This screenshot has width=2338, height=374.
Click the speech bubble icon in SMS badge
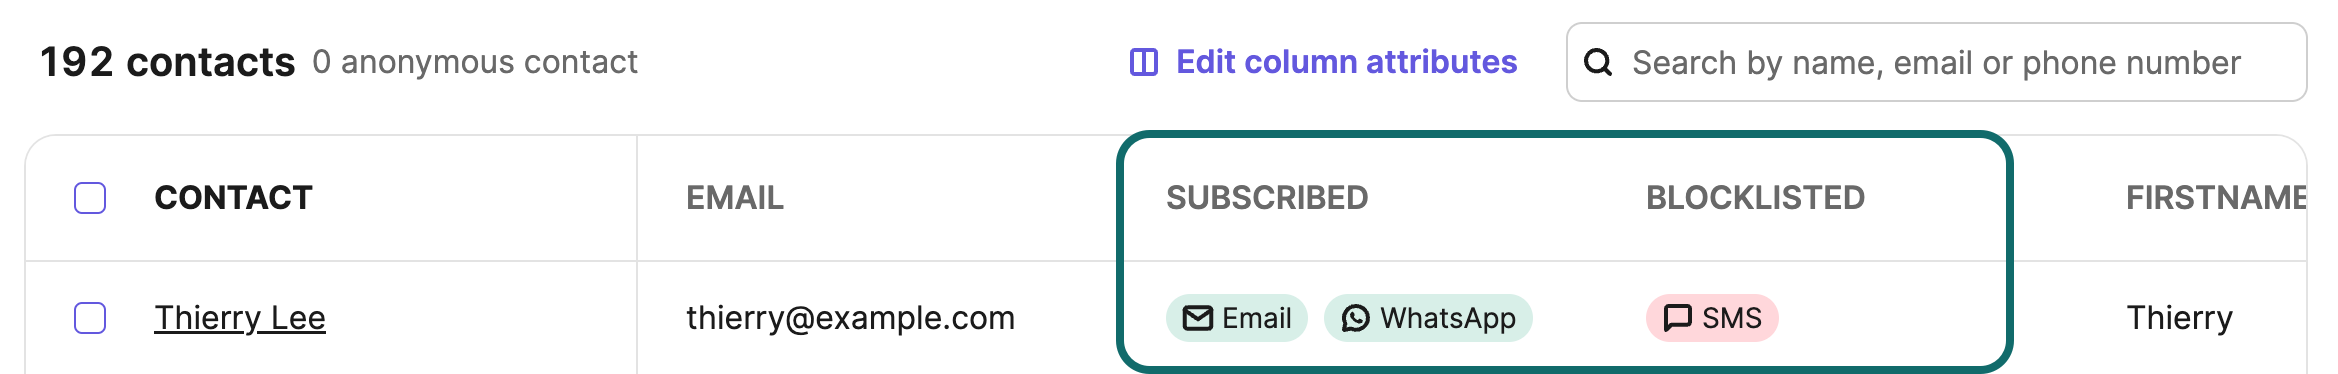click(x=1677, y=318)
